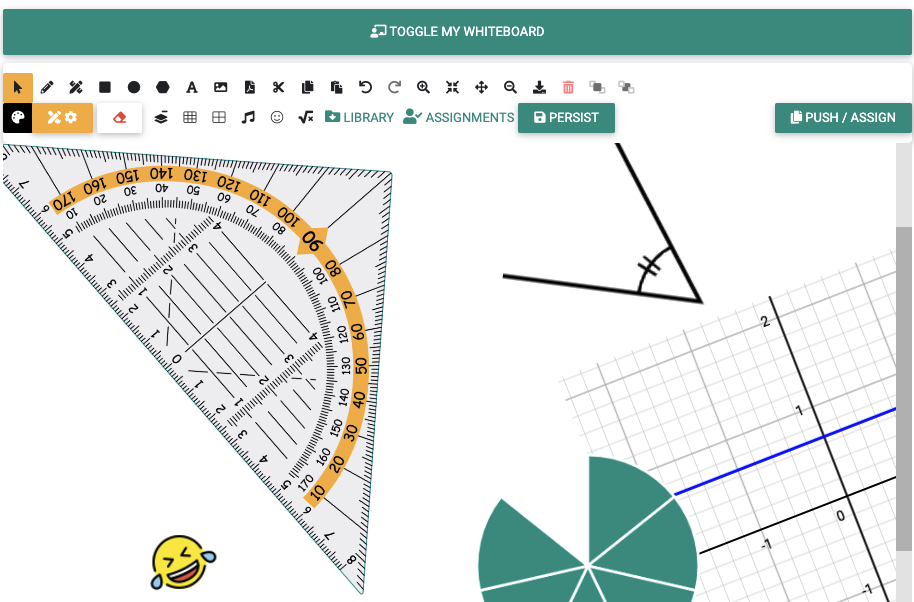
Task: Select the laughing crying emoji on canvas
Action: (x=183, y=562)
